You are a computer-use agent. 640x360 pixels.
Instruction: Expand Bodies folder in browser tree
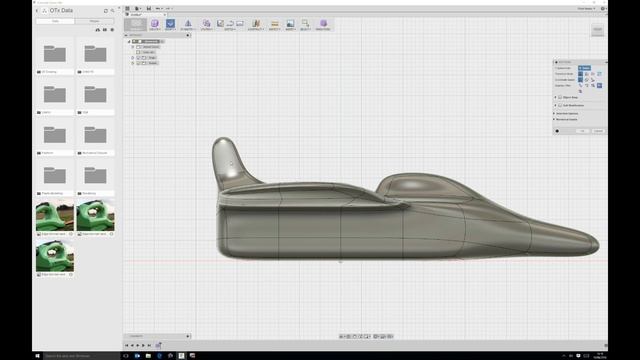[133, 63]
